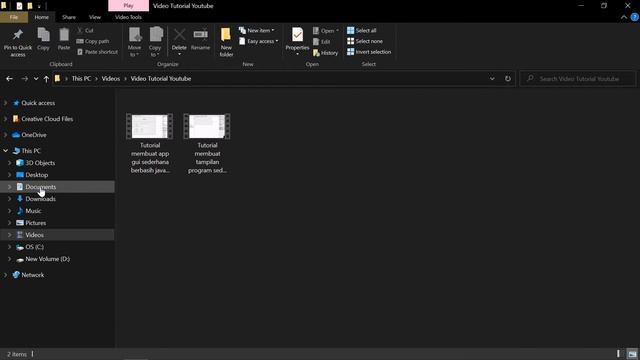Click This PC in the address bar
Viewport: 640px width, 360px height.
[81, 78]
